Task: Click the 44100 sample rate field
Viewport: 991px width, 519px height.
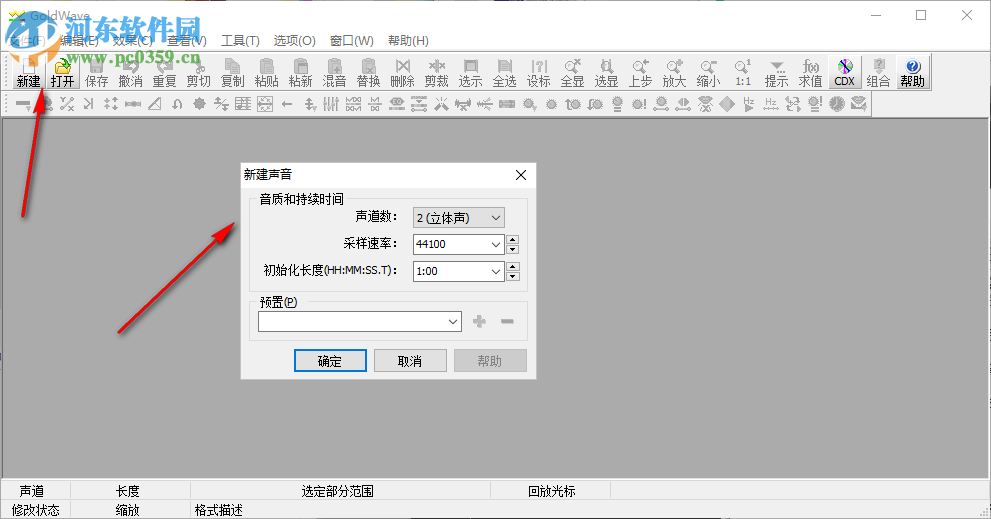Action: click(x=451, y=244)
